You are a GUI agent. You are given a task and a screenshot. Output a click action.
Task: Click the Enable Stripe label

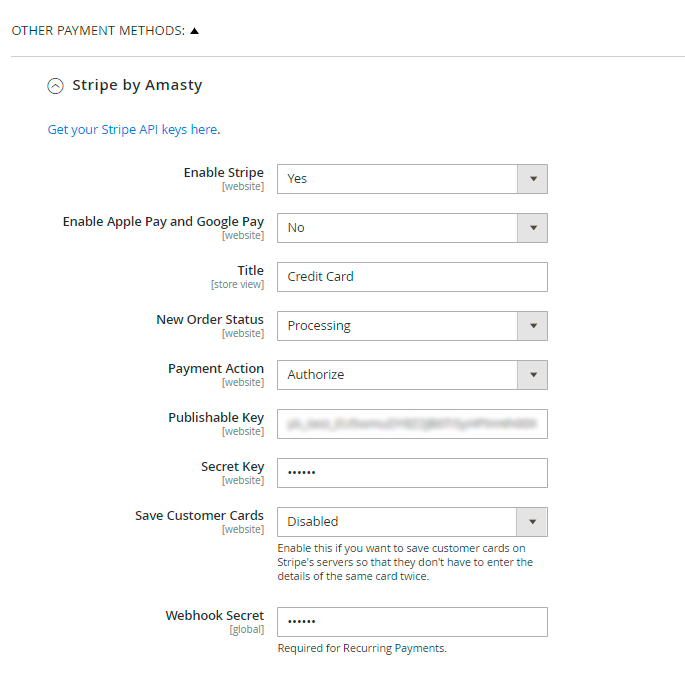click(223, 173)
